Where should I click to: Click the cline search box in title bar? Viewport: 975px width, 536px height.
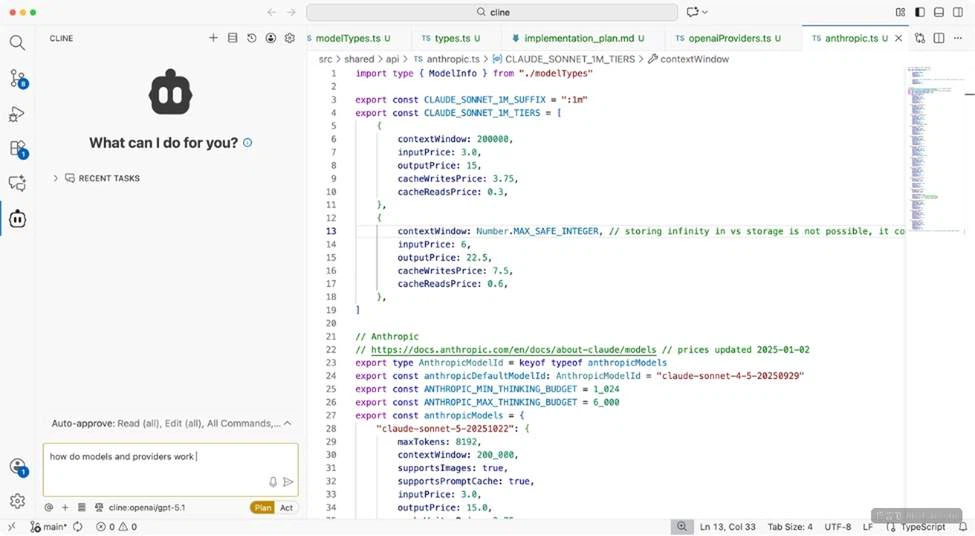[x=492, y=12]
